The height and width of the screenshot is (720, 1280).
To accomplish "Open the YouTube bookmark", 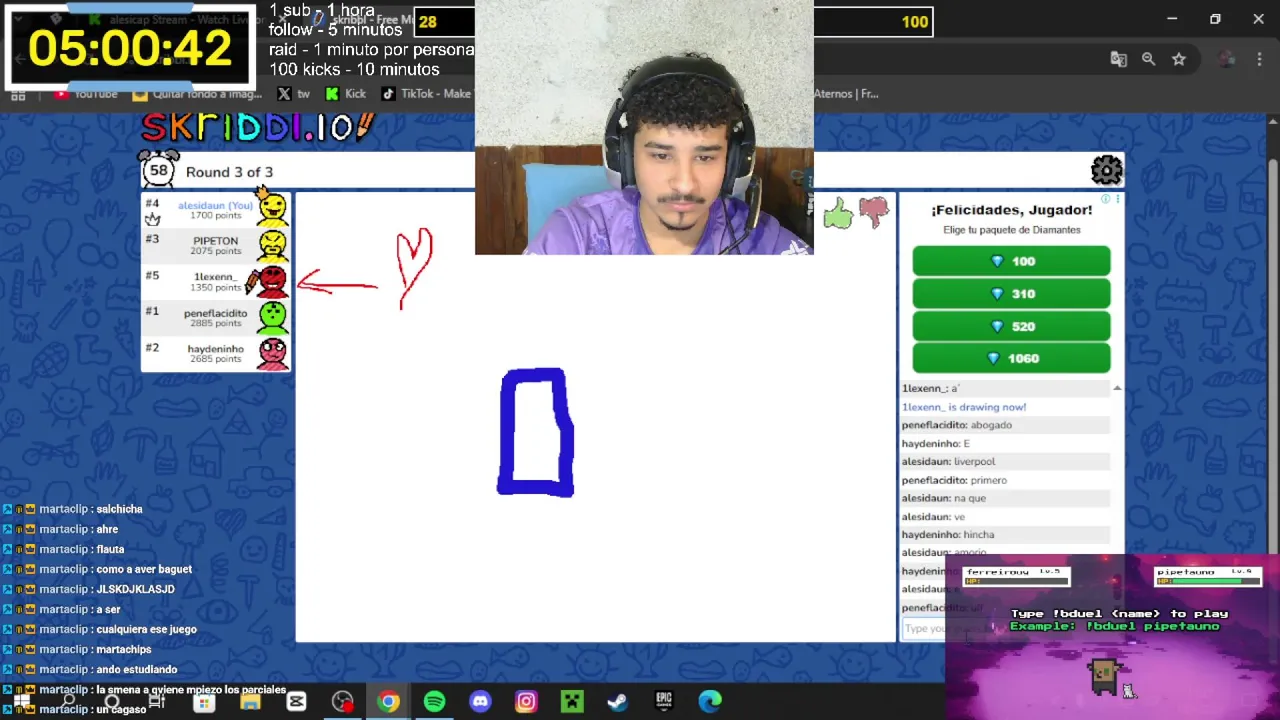I will coord(88,94).
